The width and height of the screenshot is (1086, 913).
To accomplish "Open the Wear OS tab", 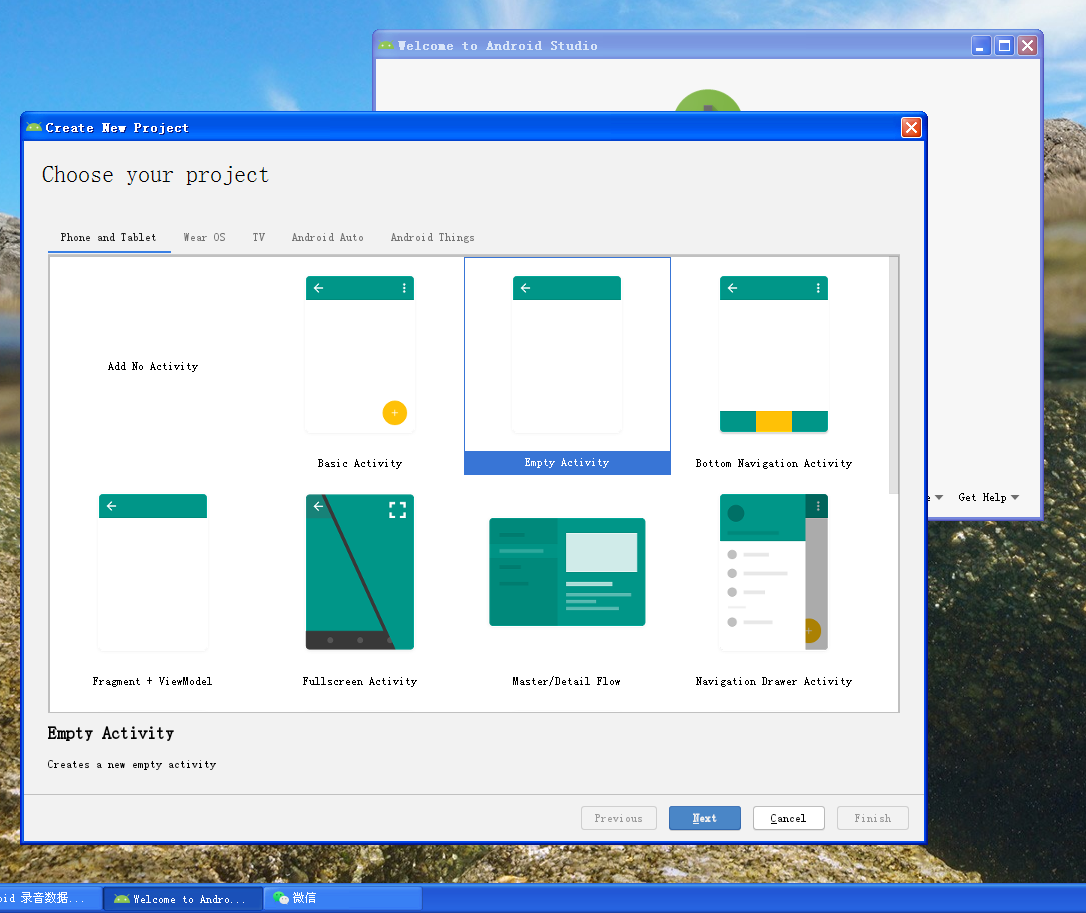I will pyautogui.click(x=204, y=238).
